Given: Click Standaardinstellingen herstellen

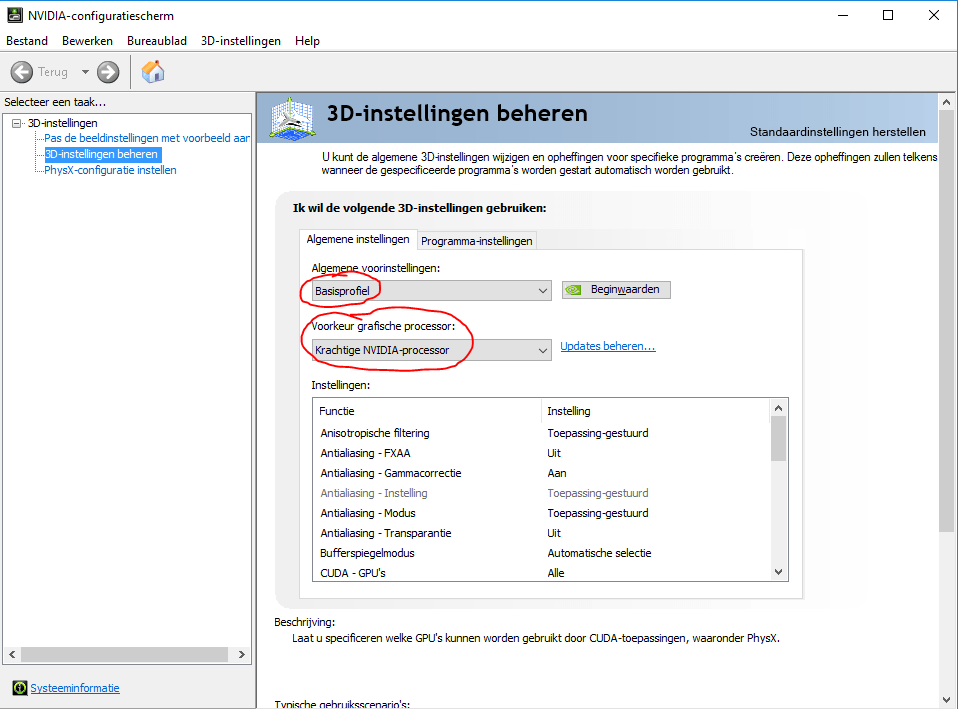Looking at the screenshot, I should tap(838, 132).
